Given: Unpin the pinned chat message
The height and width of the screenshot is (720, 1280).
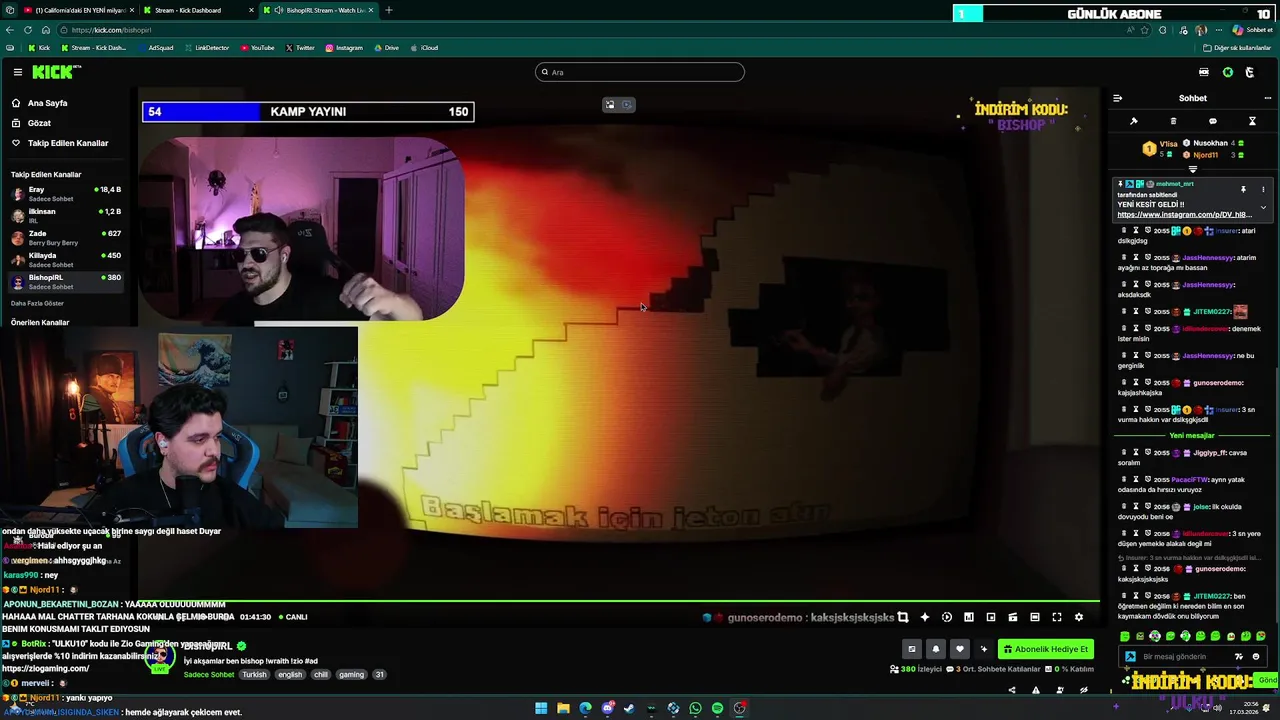Looking at the screenshot, I should tap(1243, 189).
